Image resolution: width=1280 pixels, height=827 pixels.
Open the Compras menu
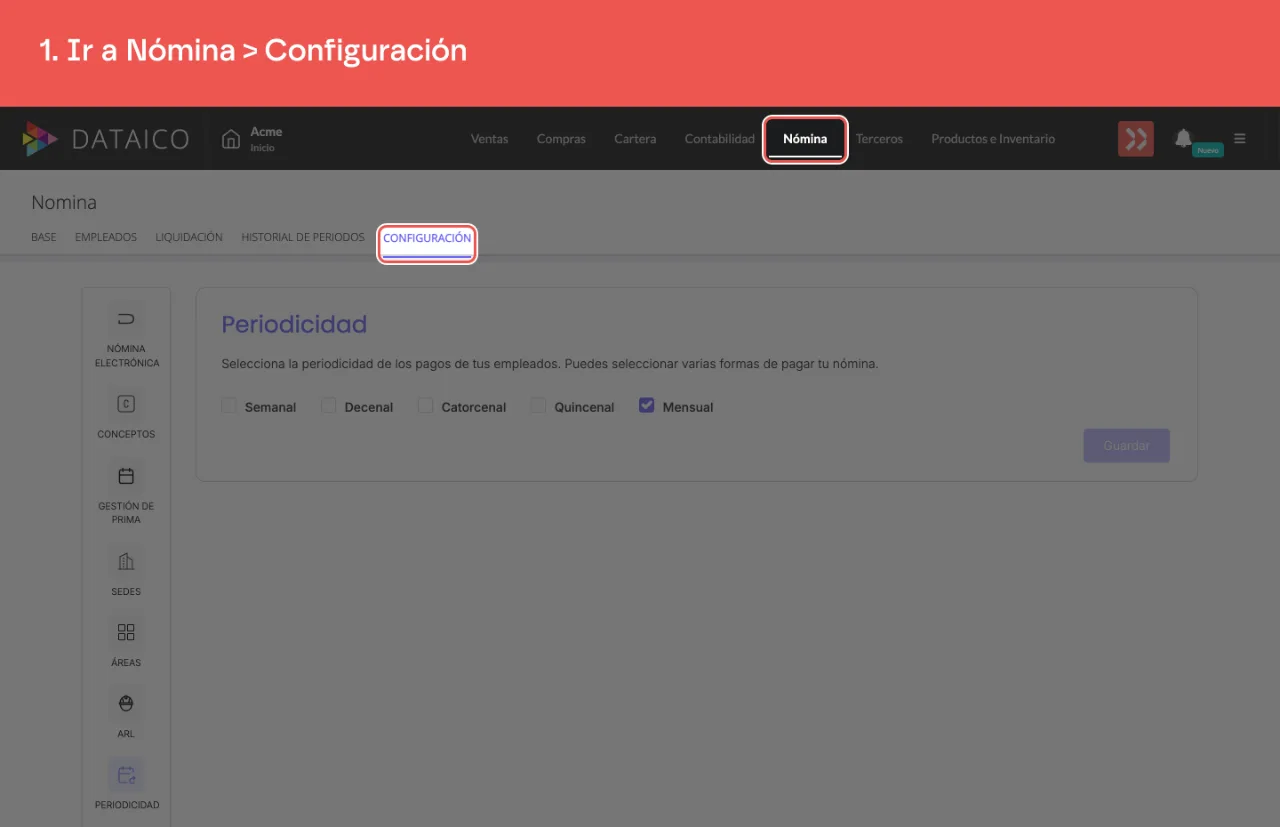(561, 139)
